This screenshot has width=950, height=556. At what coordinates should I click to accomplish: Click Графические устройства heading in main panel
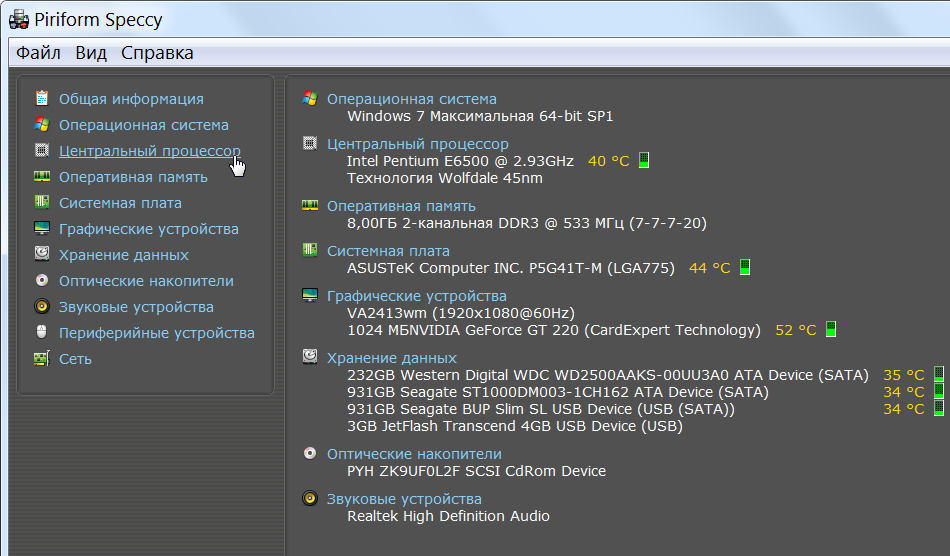pos(417,296)
